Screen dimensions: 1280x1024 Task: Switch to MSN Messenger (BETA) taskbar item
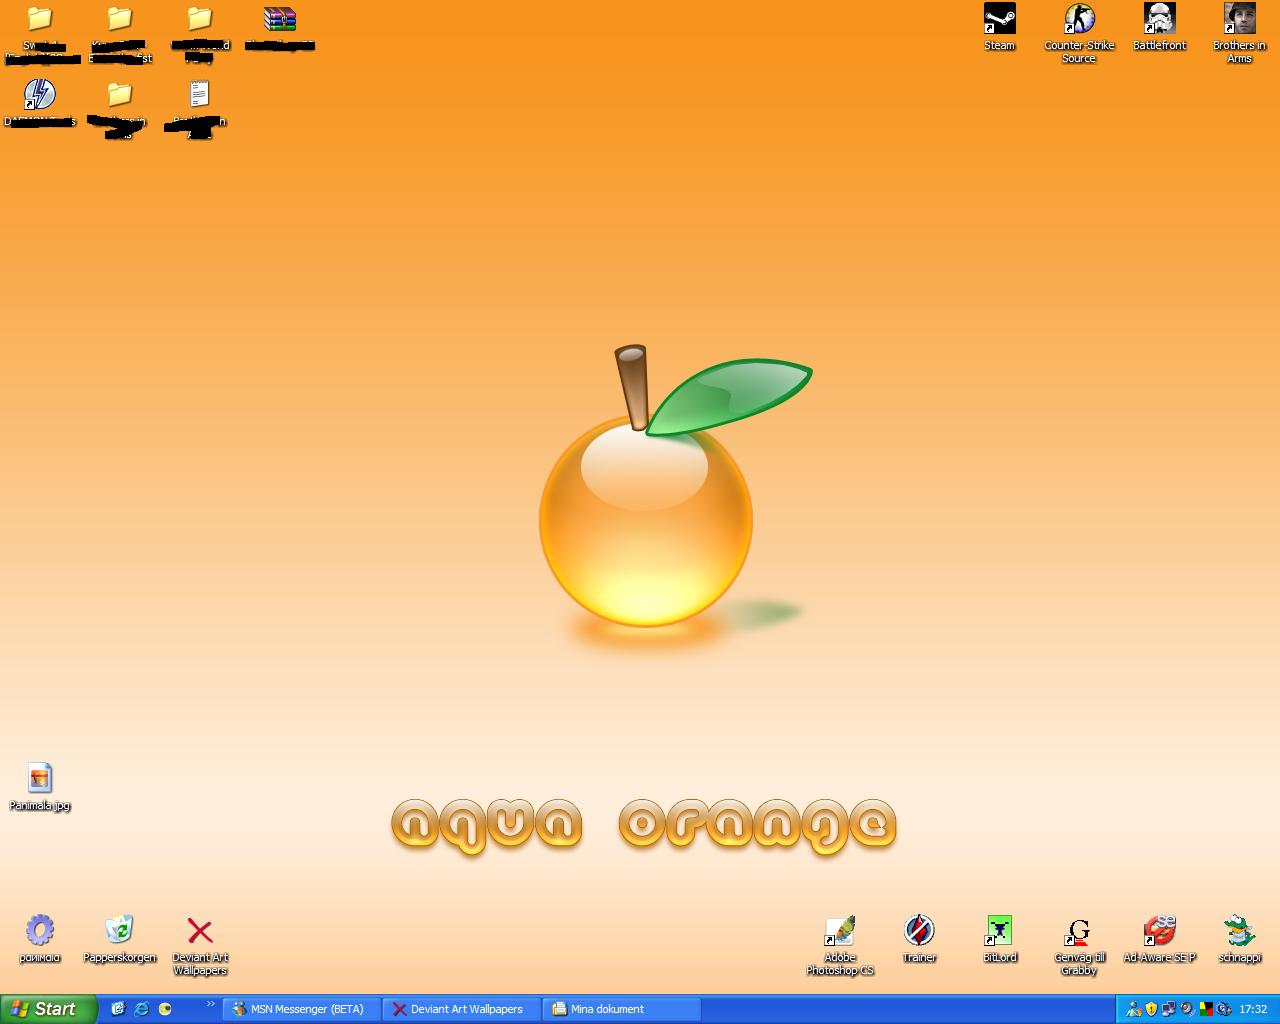pyautogui.click(x=301, y=1009)
